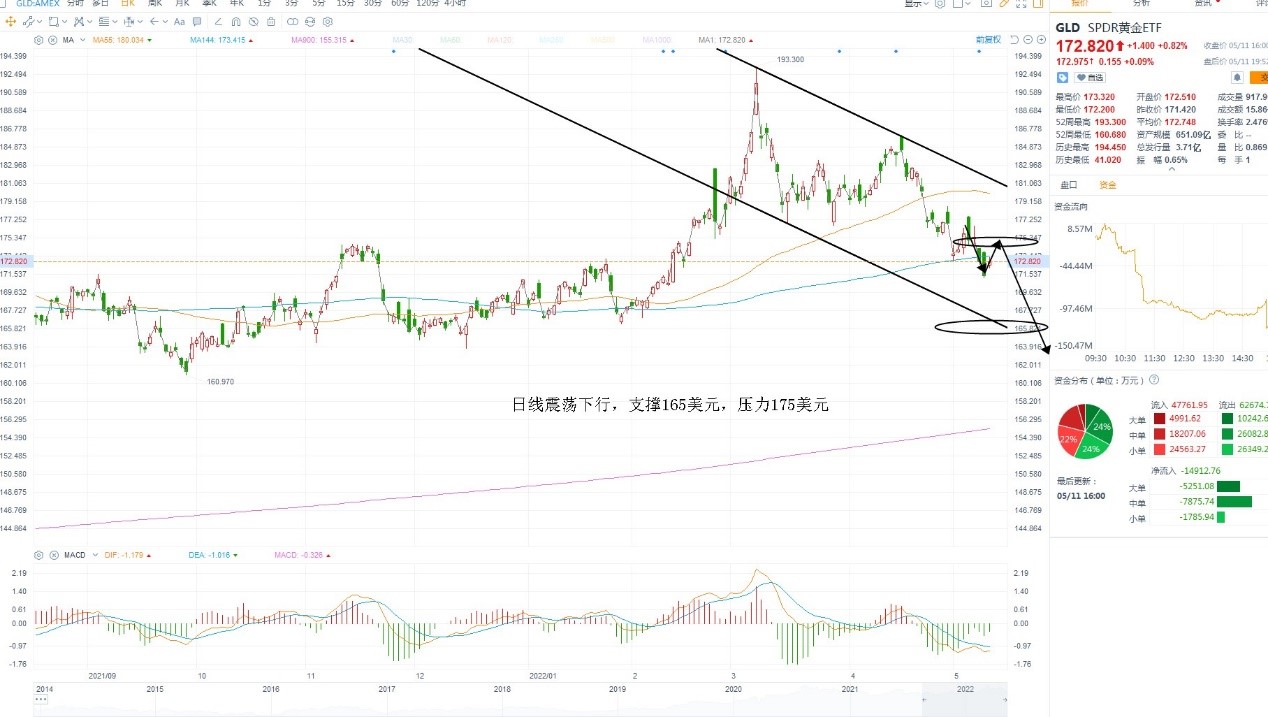
Task: Select the Aa text annotation tool
Action: coord(179,22)
